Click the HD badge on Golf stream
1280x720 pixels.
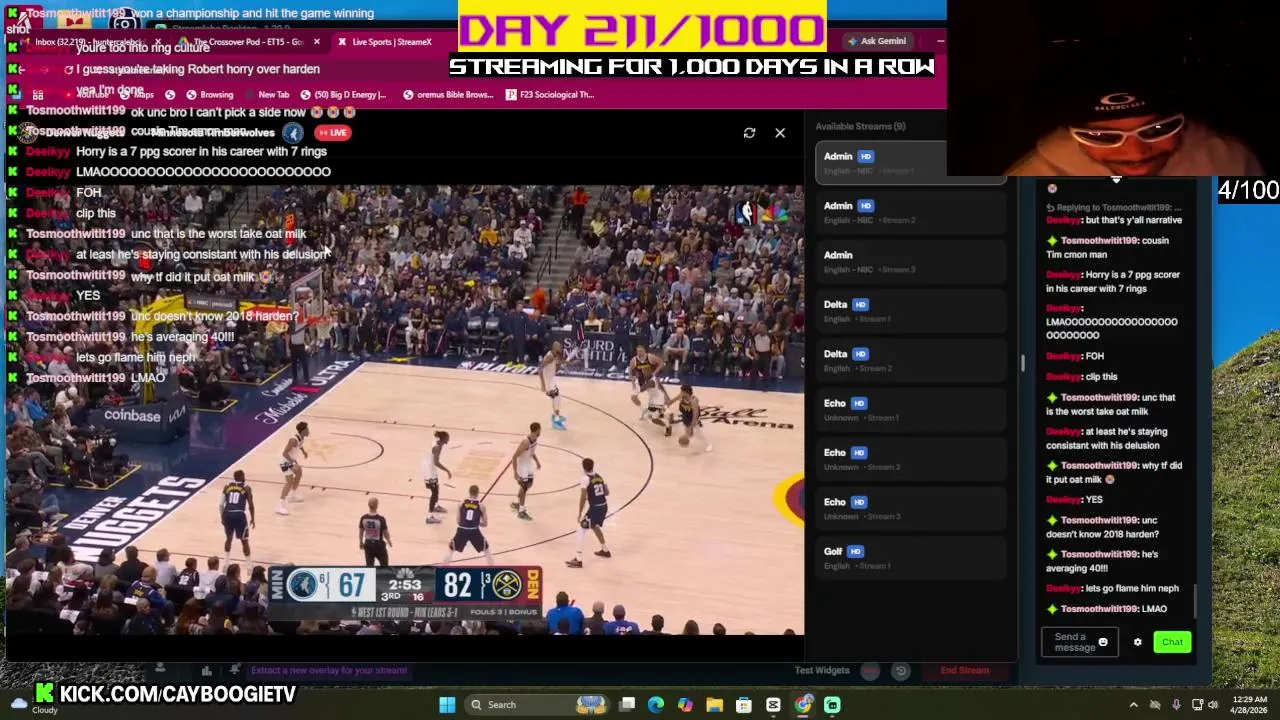(x=856, y=551)
